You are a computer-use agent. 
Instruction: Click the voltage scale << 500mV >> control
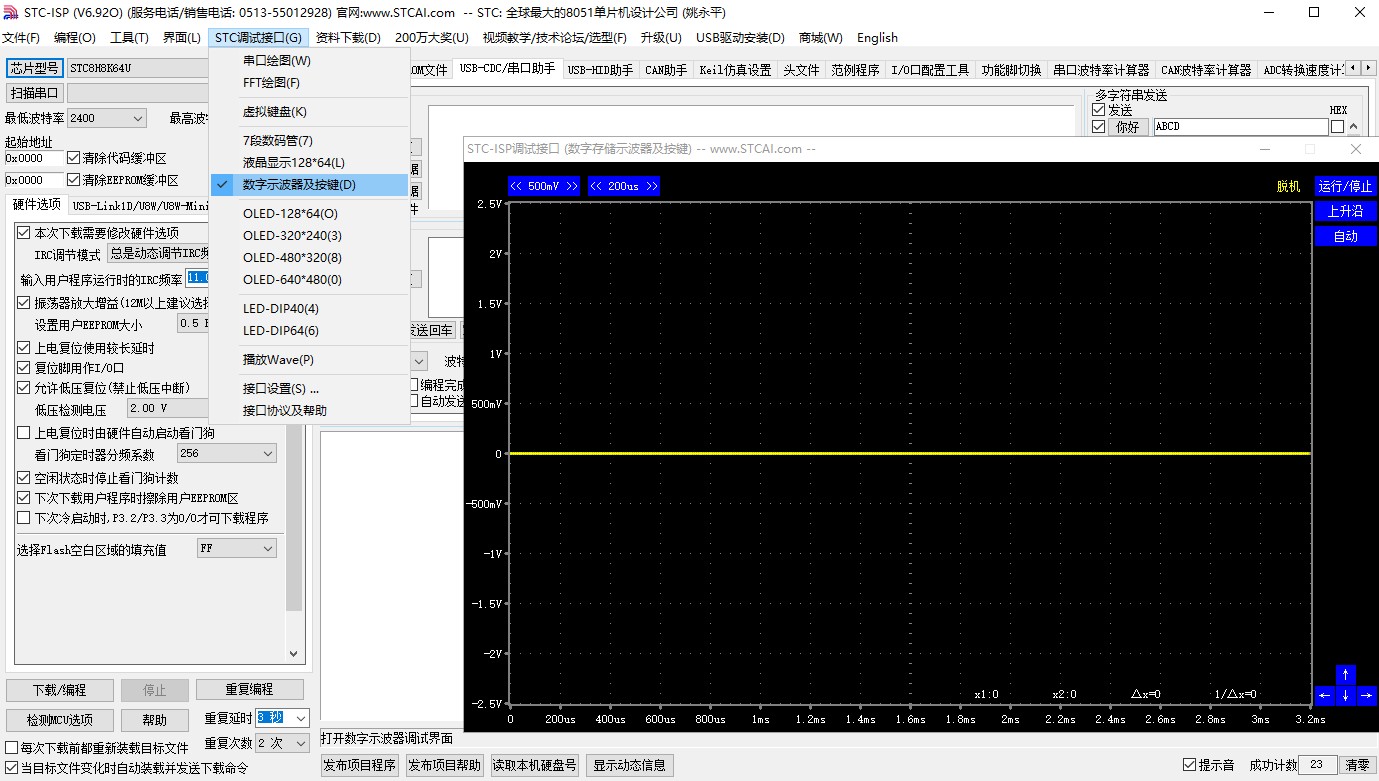(x=544, y=186)
